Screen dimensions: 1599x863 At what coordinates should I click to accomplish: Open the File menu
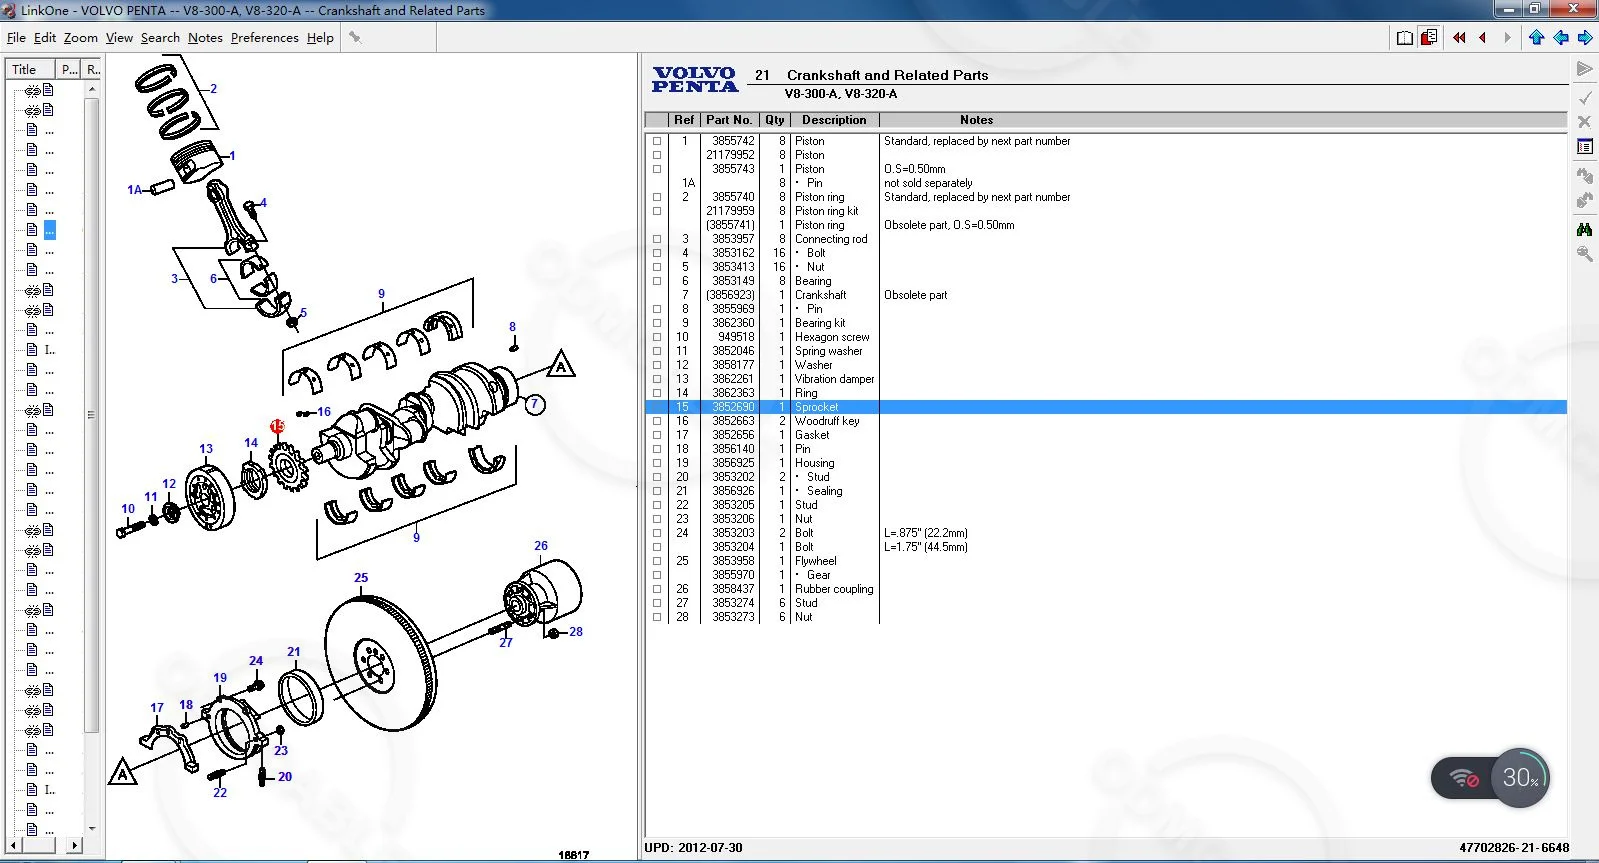pos(16,38)
